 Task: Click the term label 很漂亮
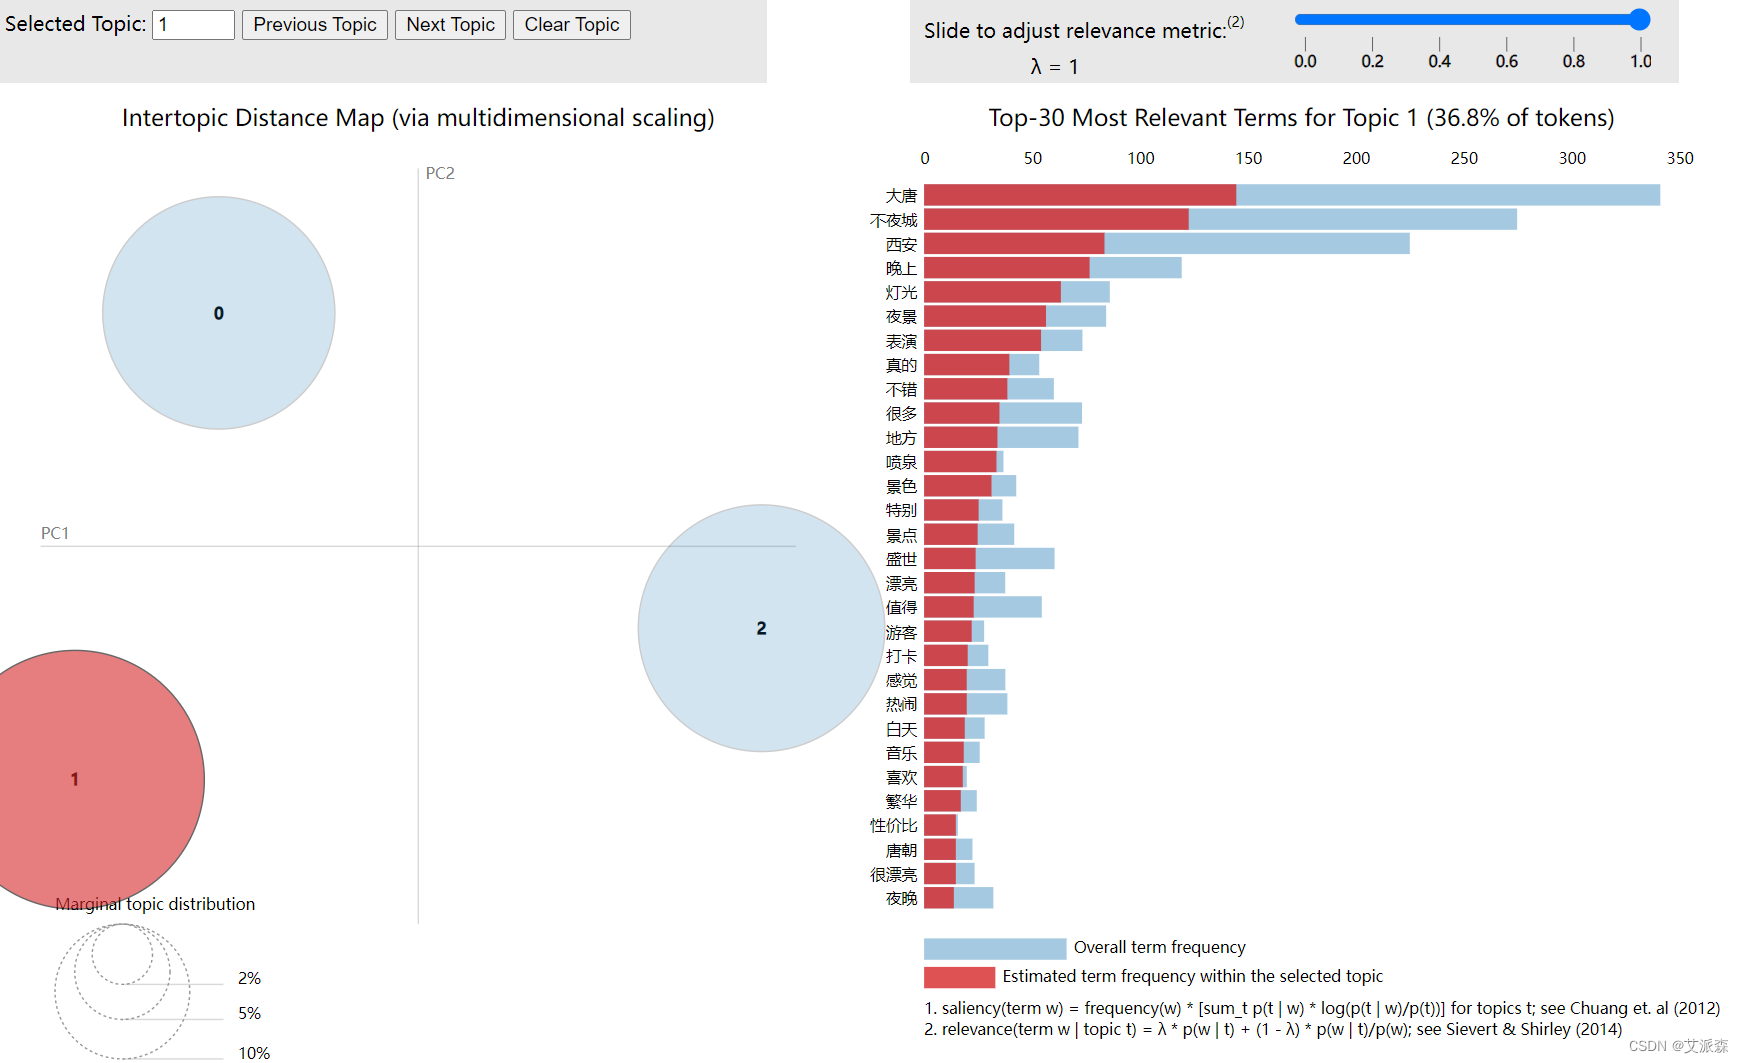click(x=893, y=874)
